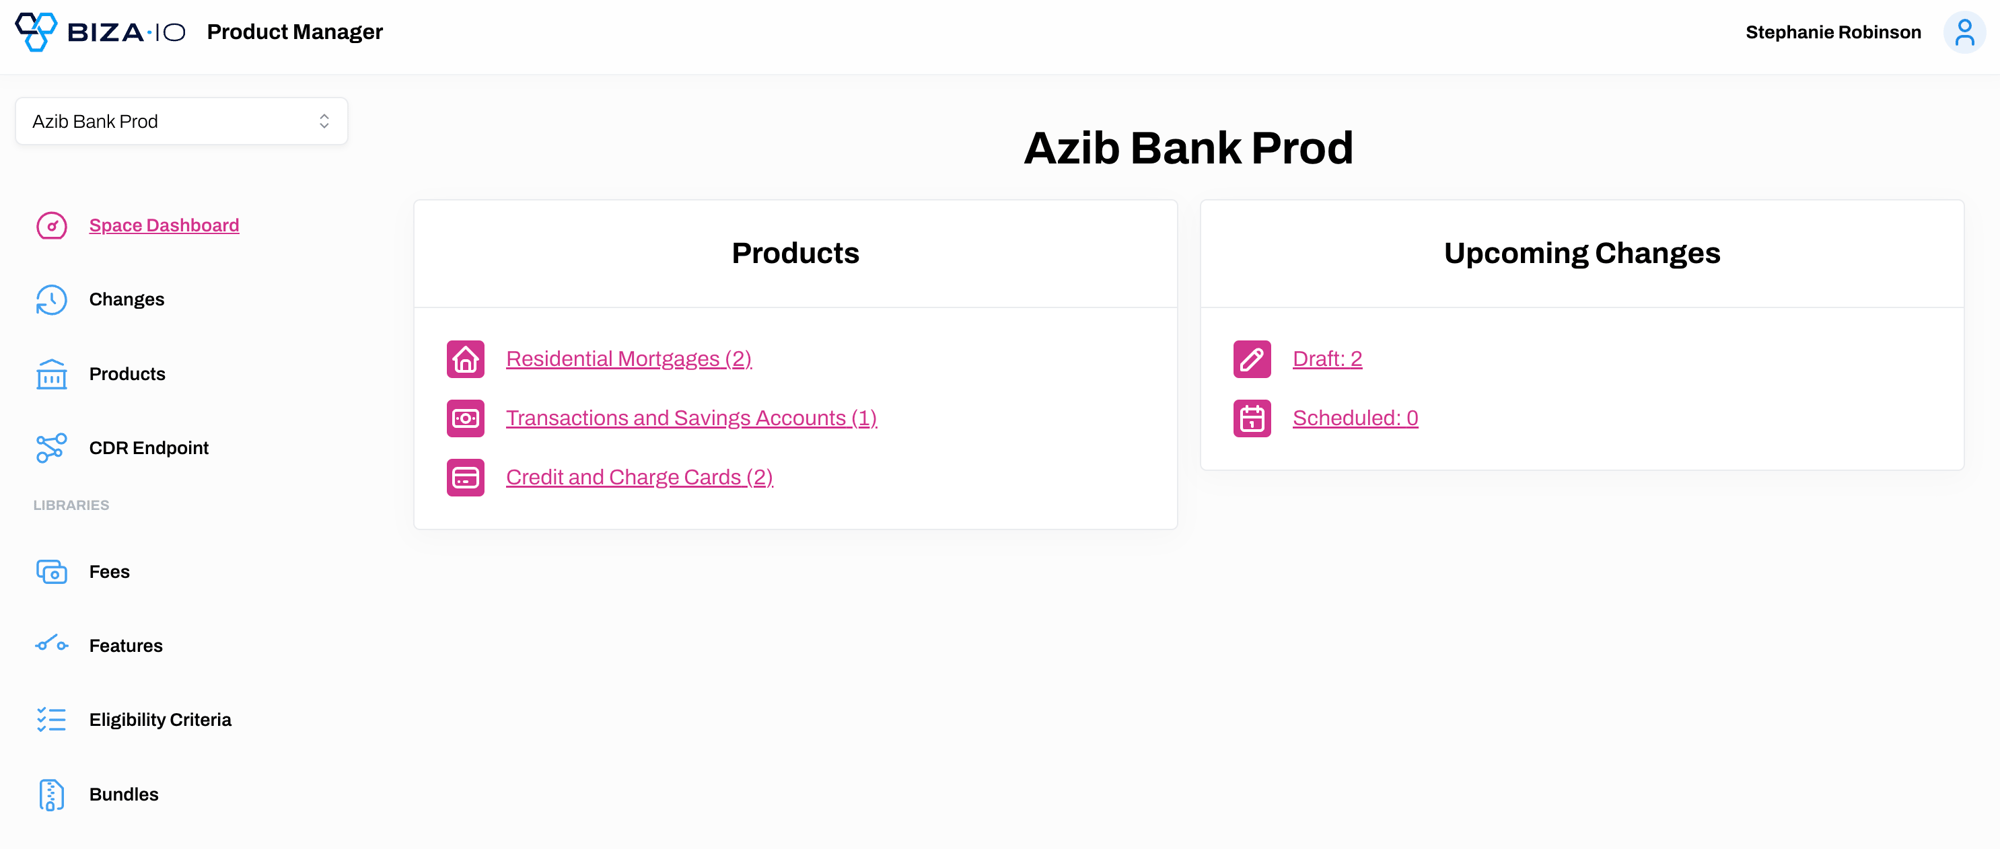Open the Scheduled calendar icon

click(1251, 418)
